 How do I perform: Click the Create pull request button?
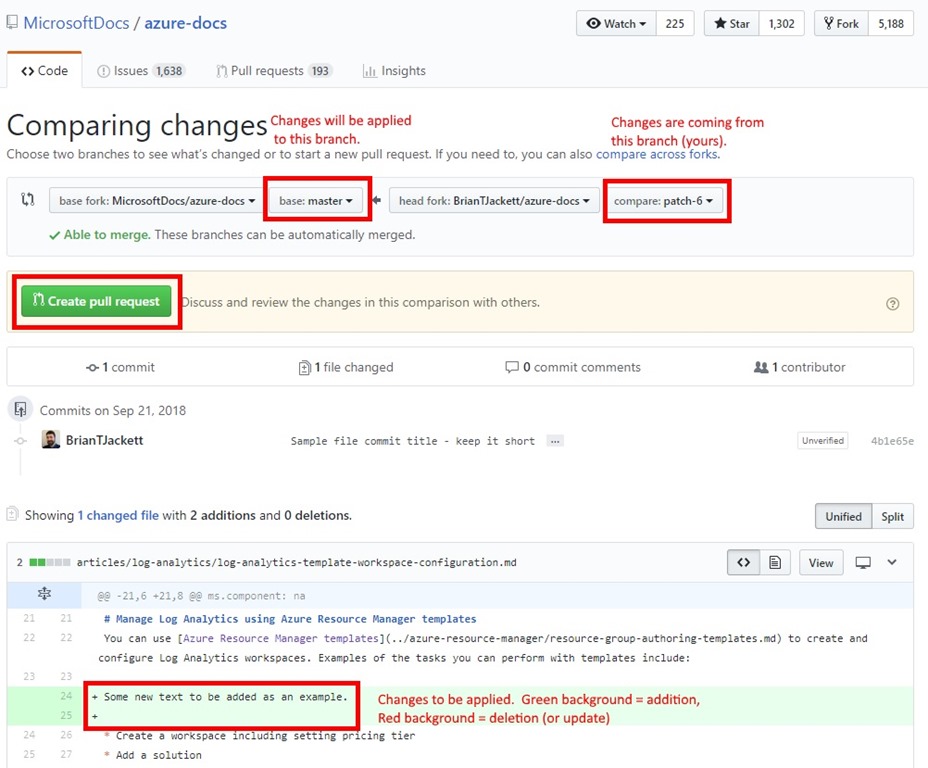click(x=96, y=301)
